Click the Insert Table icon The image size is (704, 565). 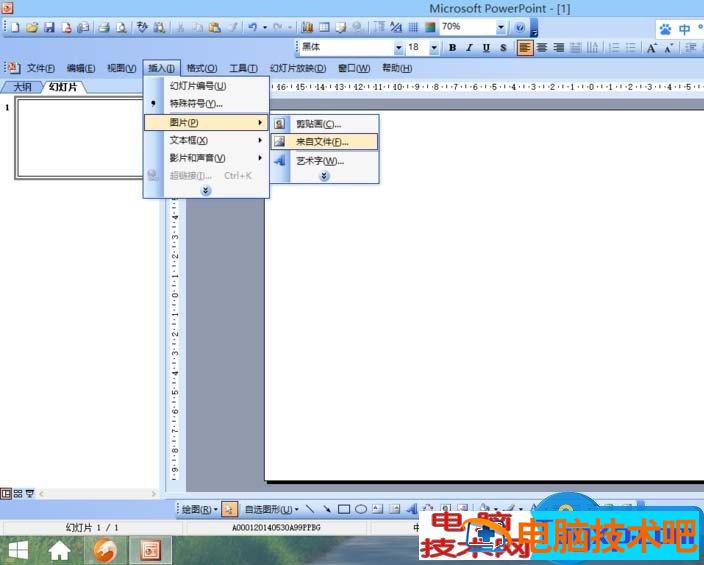[x=324, y=27]
